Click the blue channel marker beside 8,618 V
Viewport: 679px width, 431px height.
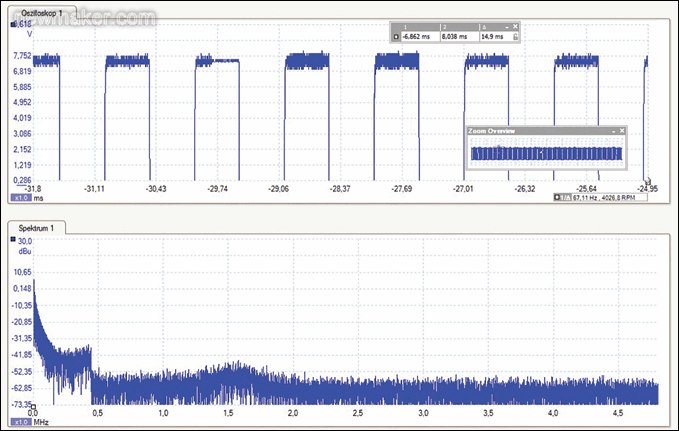pyautogui.click(x=13, y=26)
